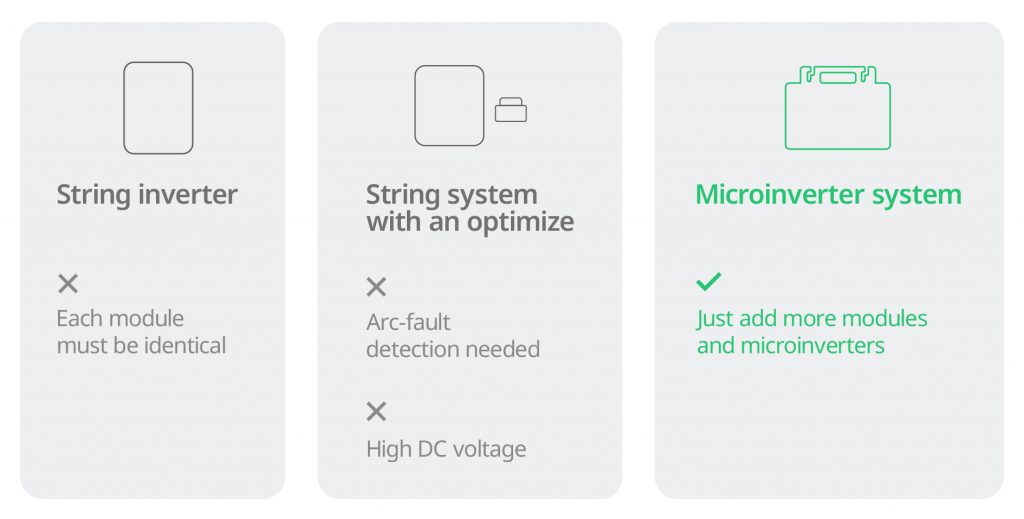Click the "Each module must be identical" text
Viewport: 1024px width, 519px height.
click(x=141, y=333)
